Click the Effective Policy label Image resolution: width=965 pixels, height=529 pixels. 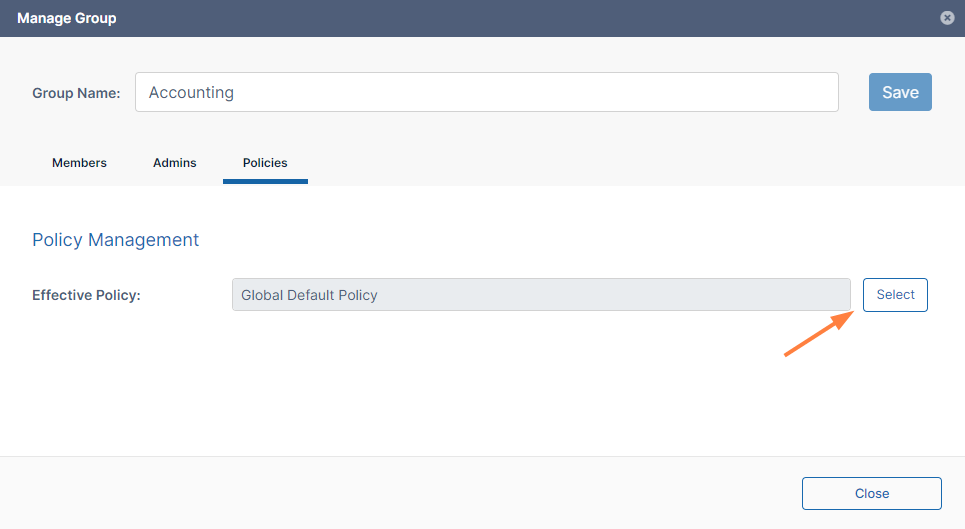(86, 295)
